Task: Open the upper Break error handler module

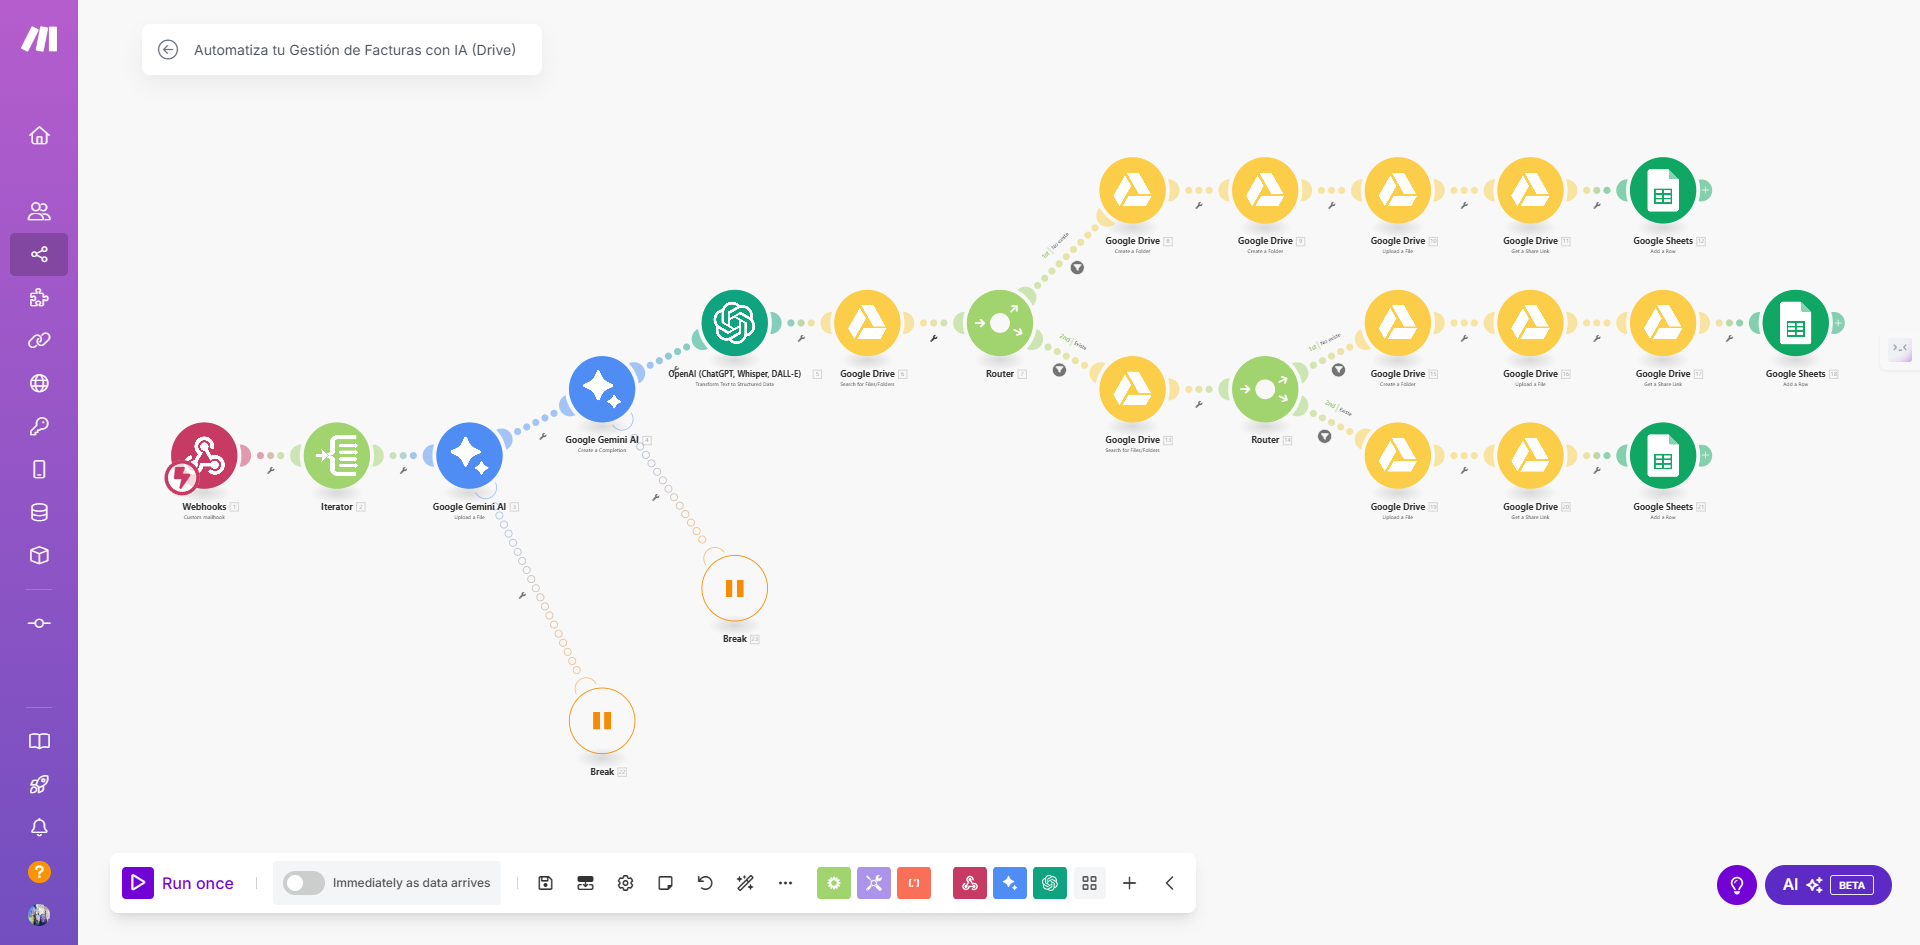Action: pos(735,588)
